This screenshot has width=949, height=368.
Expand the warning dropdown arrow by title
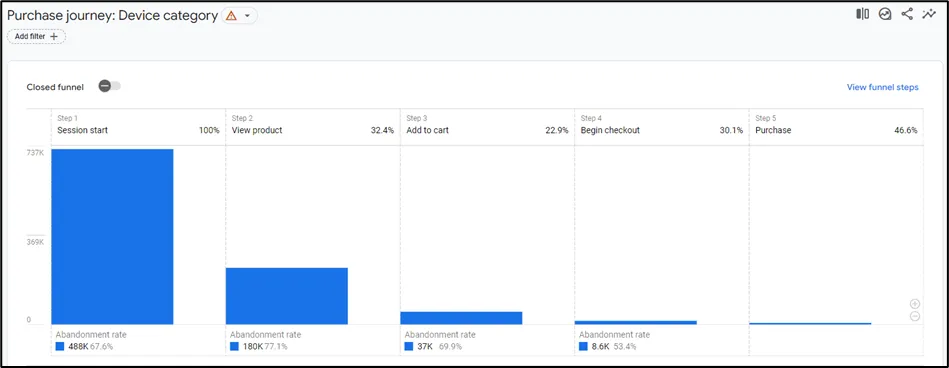(247, 16)
